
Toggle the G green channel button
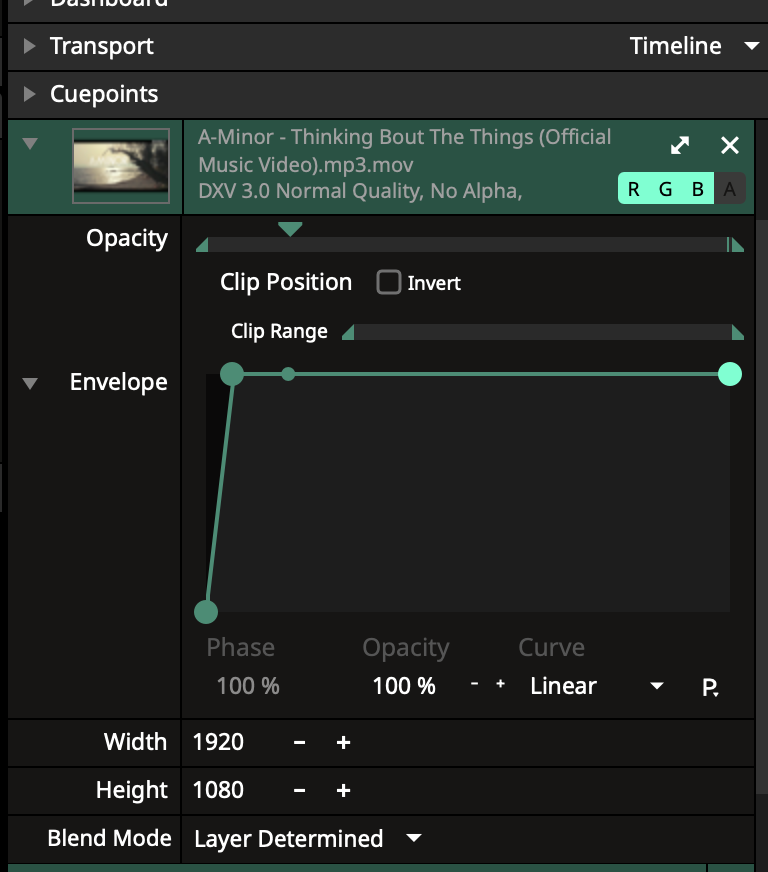click(666, 189)
